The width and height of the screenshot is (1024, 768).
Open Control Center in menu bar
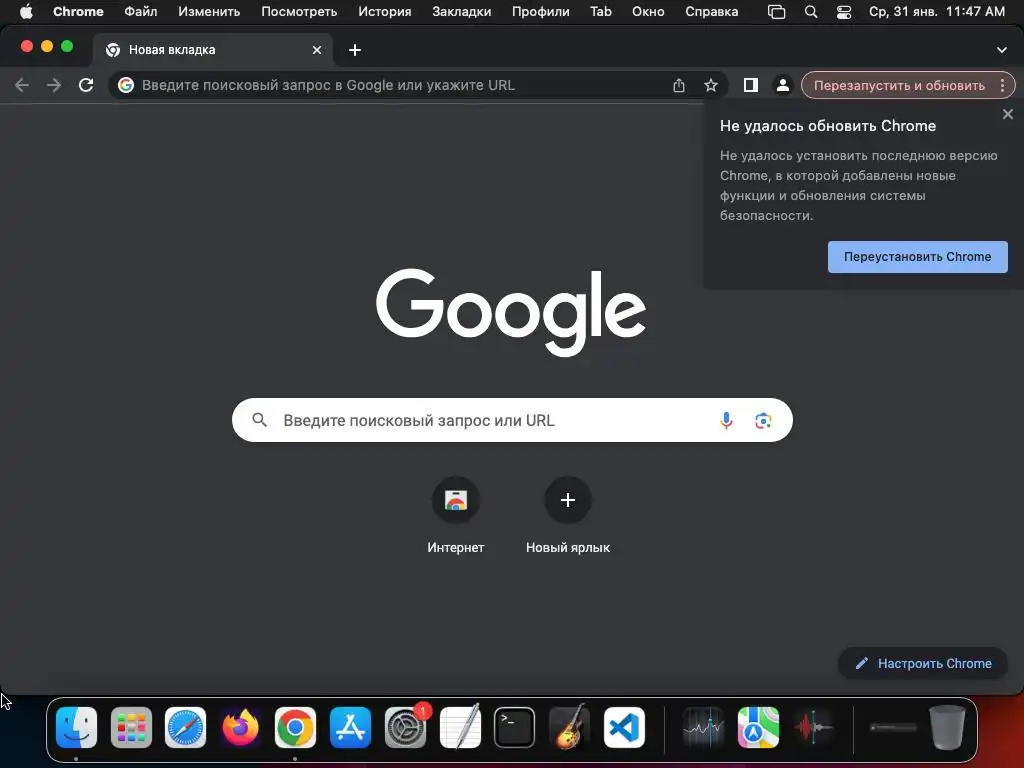point(844,12)
